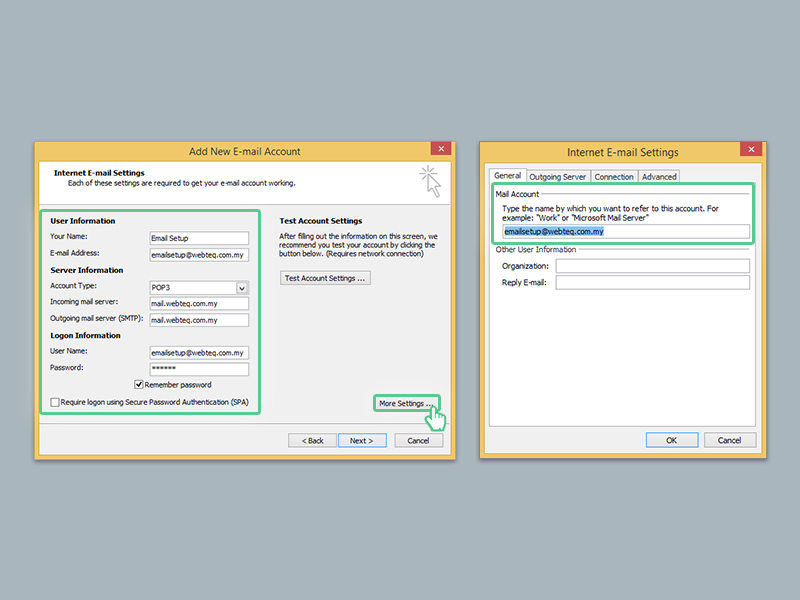Select the Incoming mail server field

pyautogui.click(x=199, y=304)
